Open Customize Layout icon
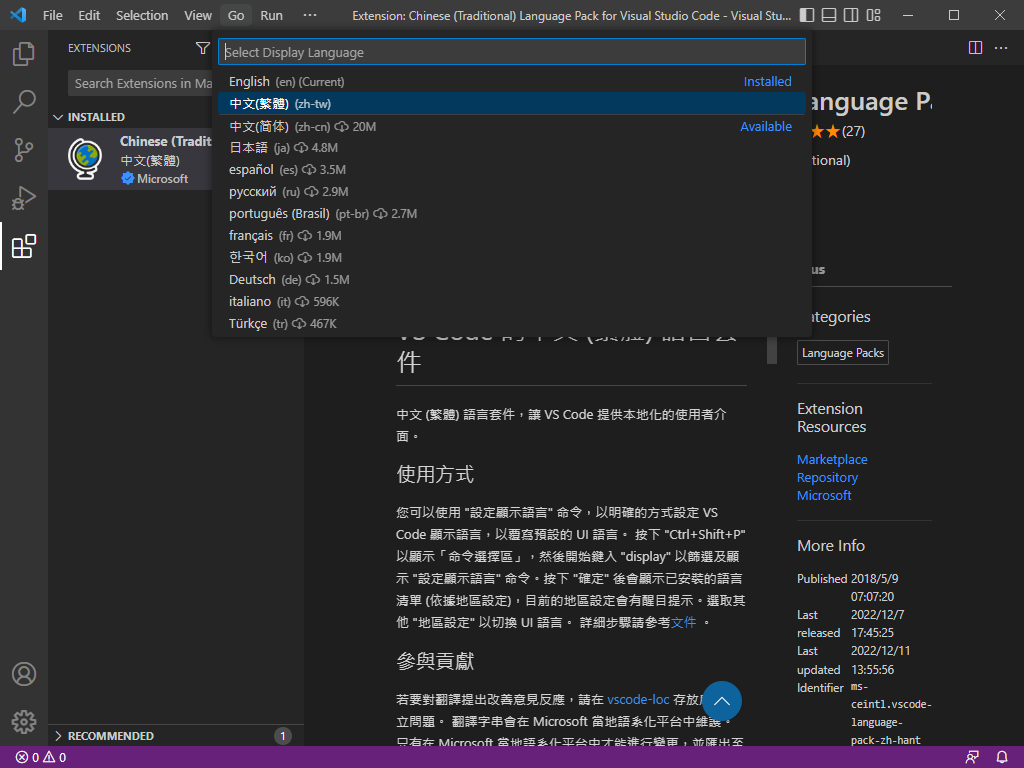 coord(873,15)
